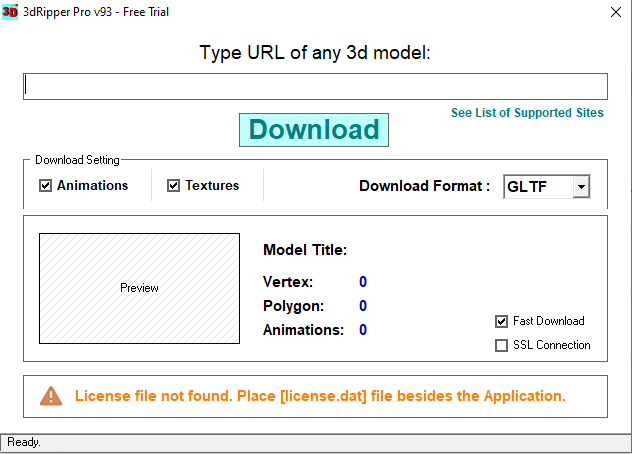Click the license file not found message

(320, 396)
